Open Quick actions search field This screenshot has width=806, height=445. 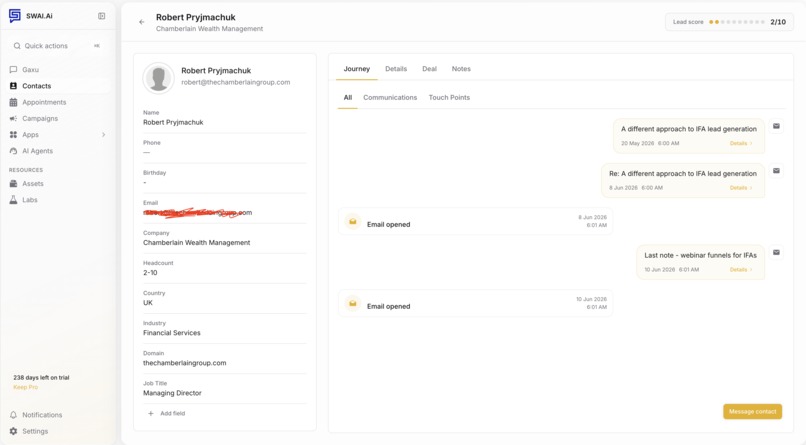[x=58, y=46]
